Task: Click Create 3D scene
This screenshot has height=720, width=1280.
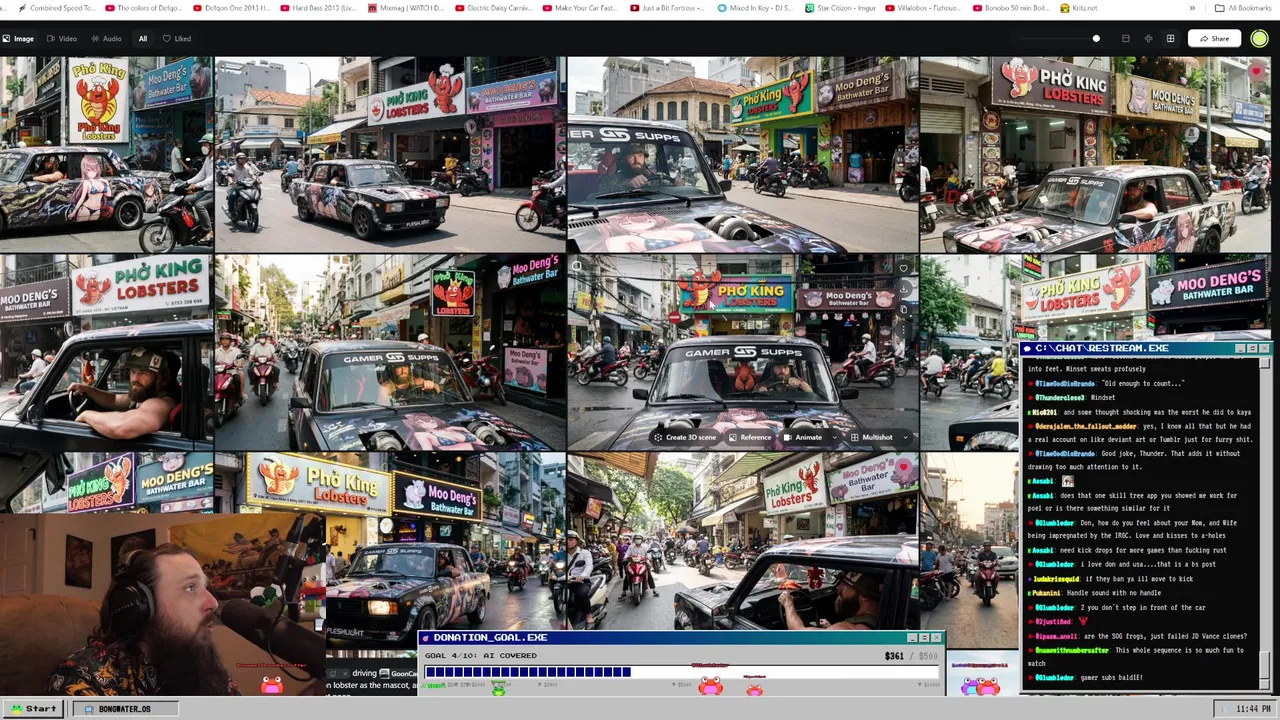Action: coord(685,437)
